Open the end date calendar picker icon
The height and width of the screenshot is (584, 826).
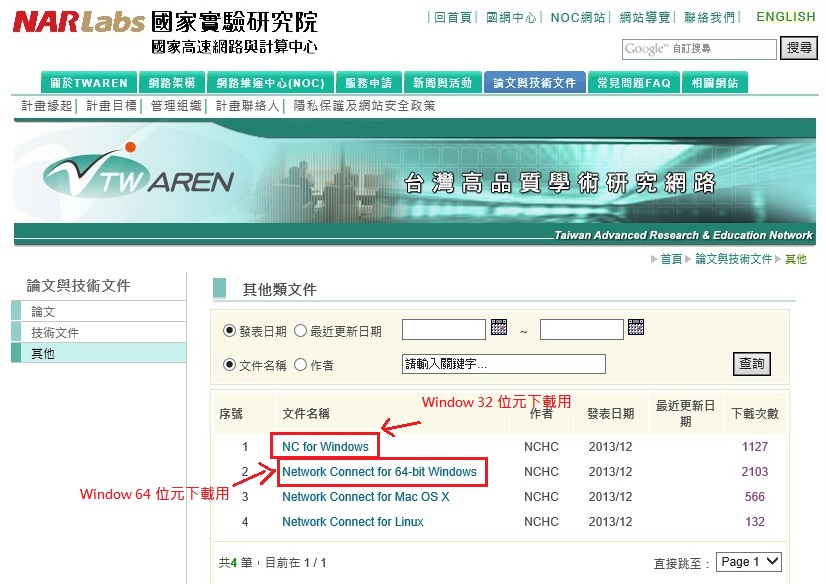pos(636,328)
